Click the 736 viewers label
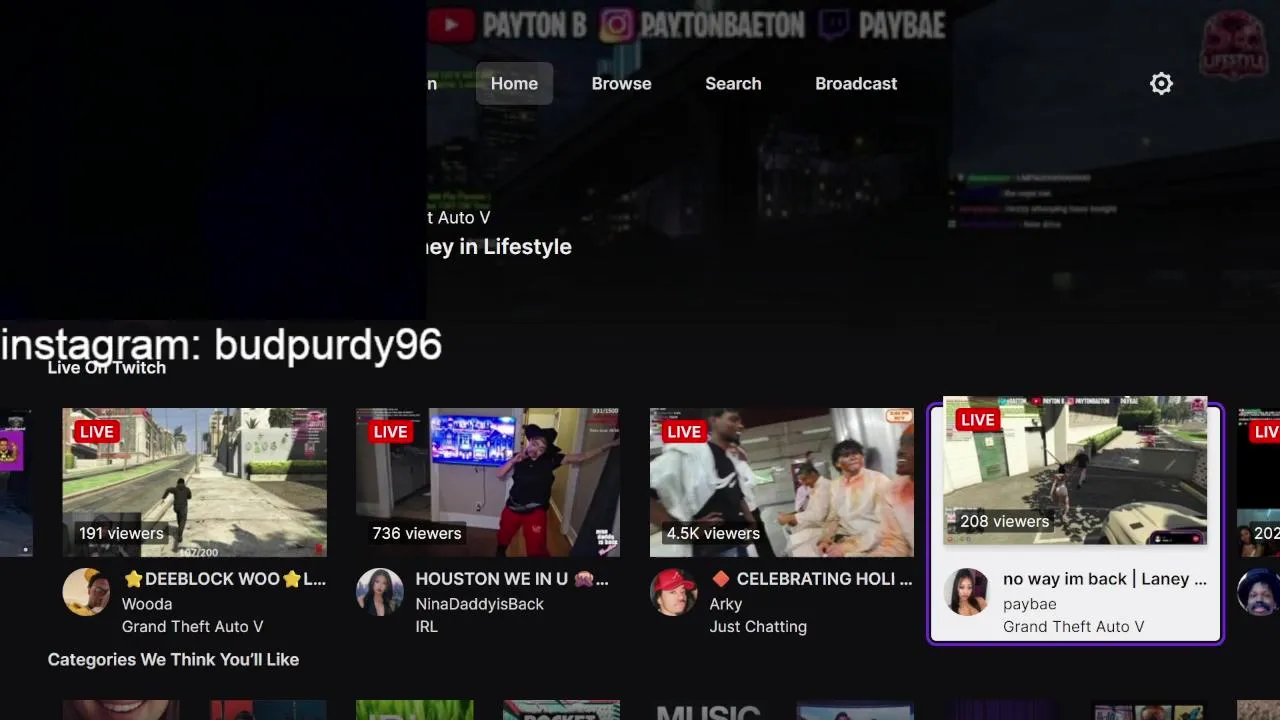Viewport: 1280px width, 720px height. (x=417, y=533)
